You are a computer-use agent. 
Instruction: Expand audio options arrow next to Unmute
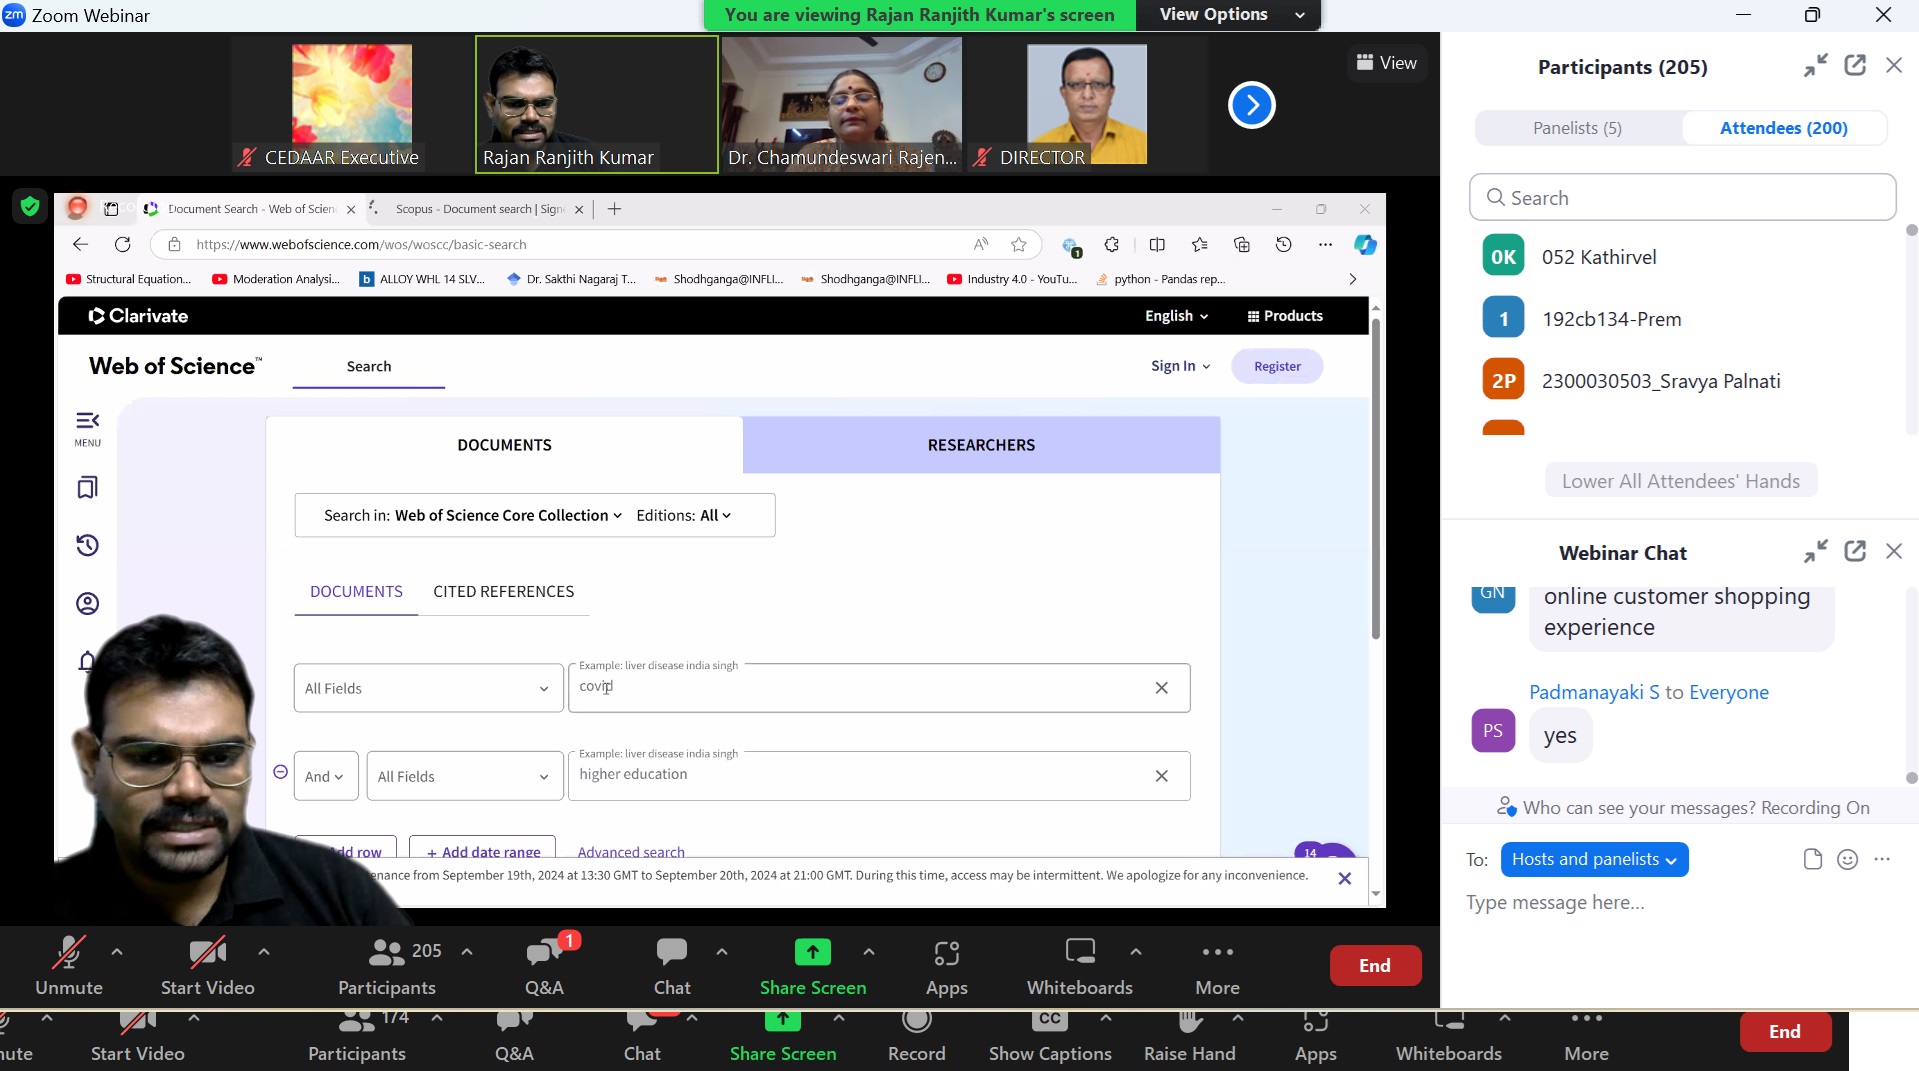coord(117,952)
